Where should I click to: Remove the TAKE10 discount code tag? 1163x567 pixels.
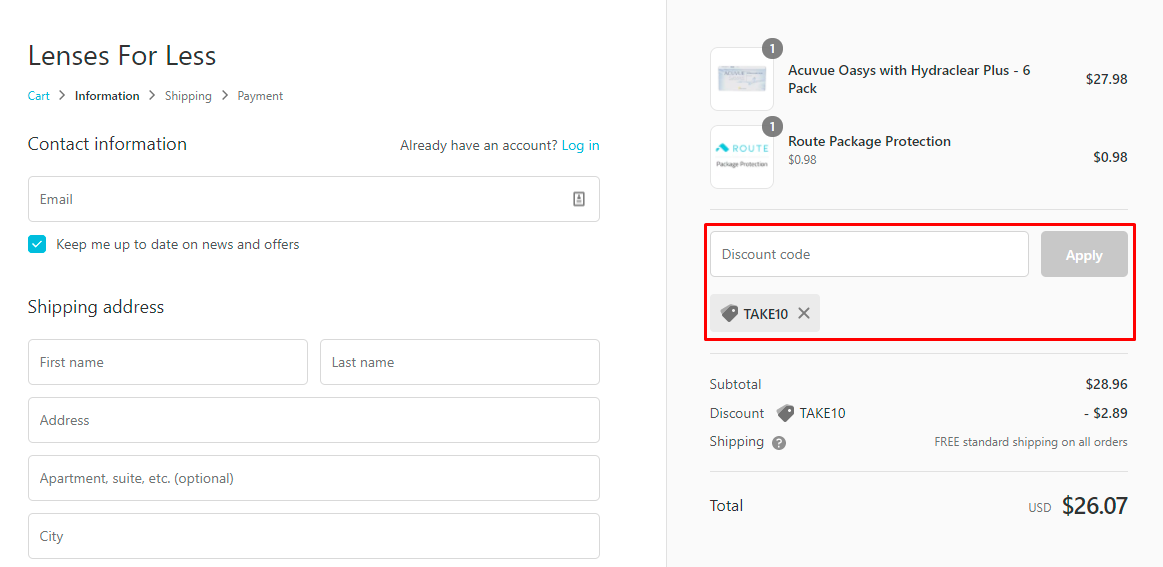tap(804, 313)
